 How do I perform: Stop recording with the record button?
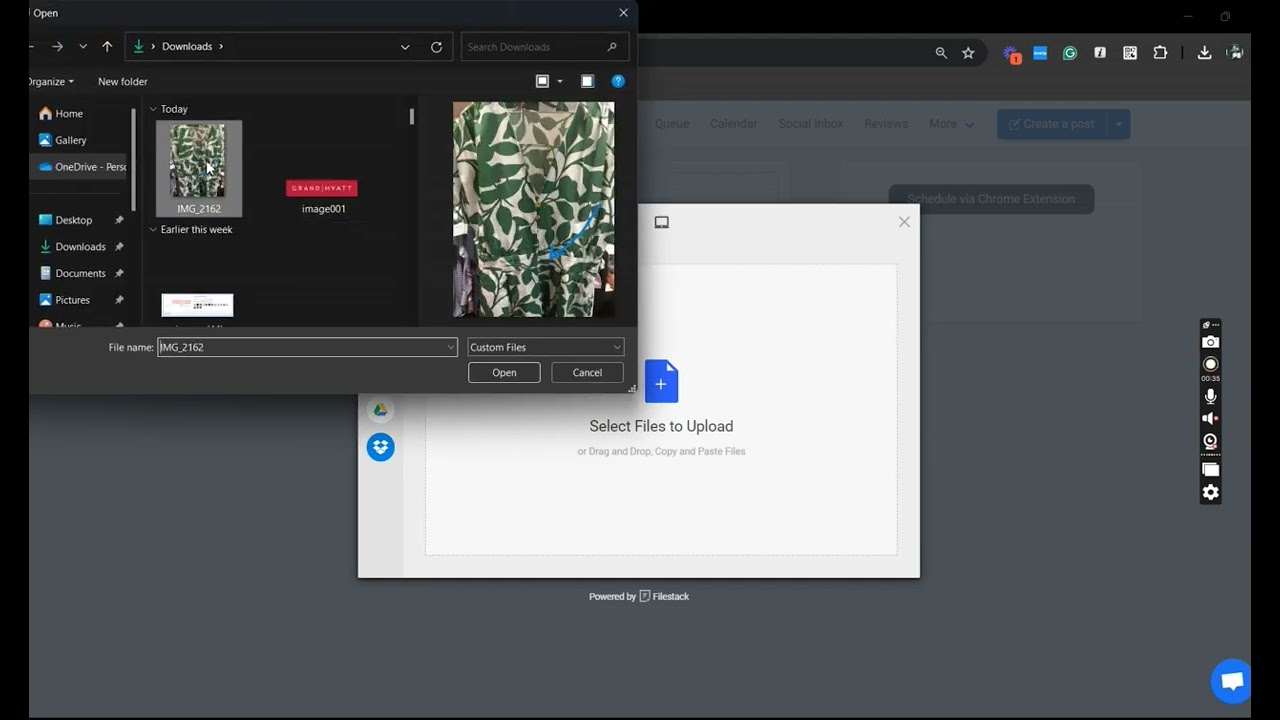[x=1211, y=365]
